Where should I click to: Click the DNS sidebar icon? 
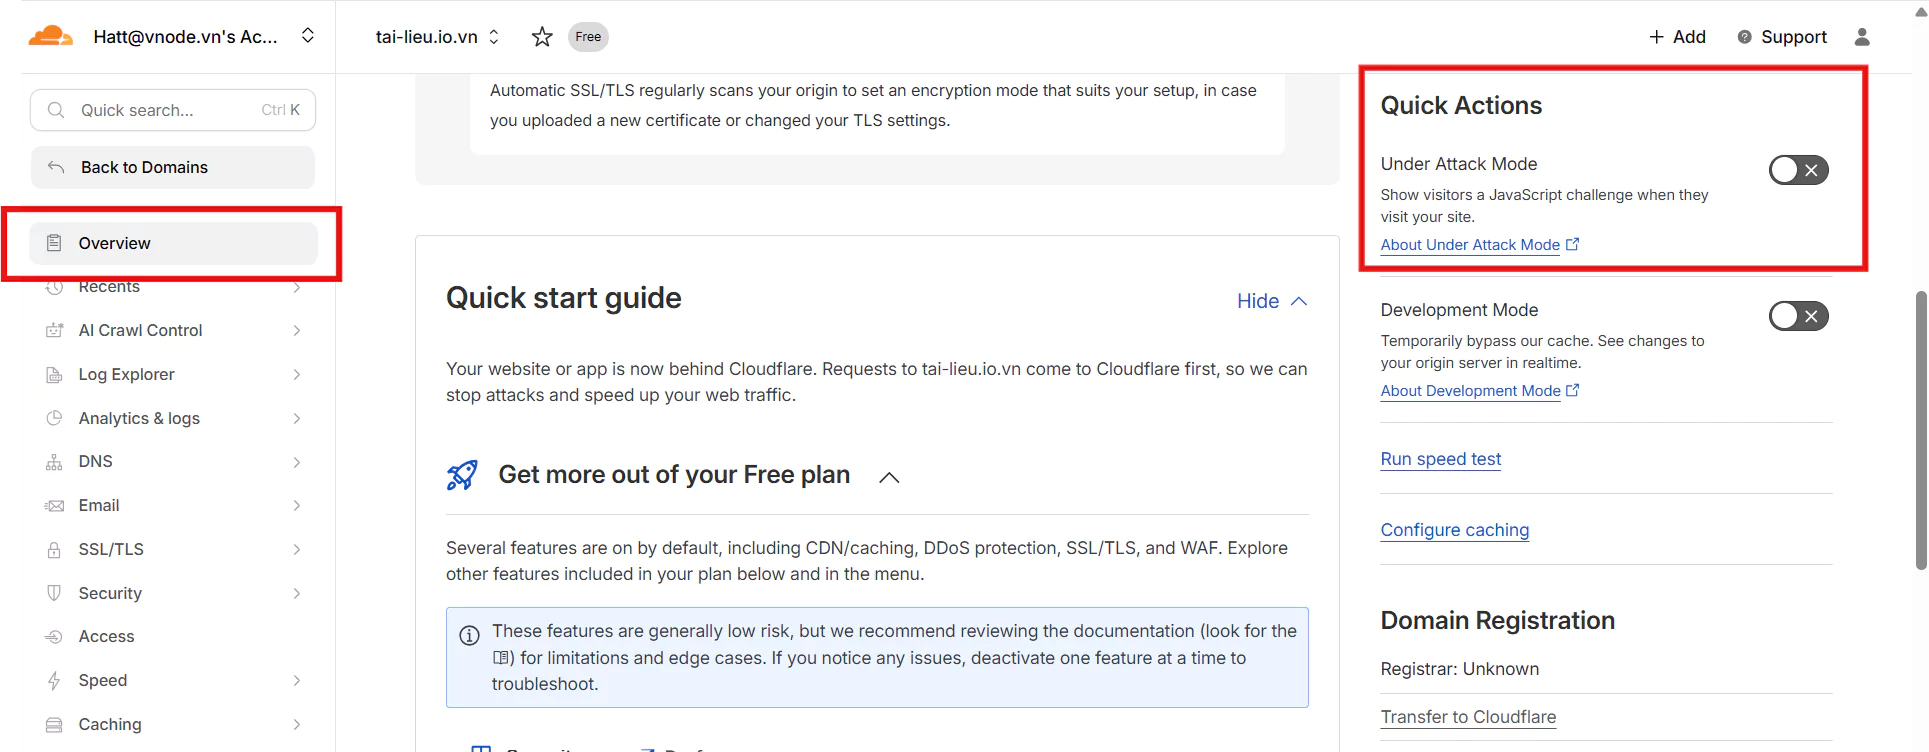[54, 462]
